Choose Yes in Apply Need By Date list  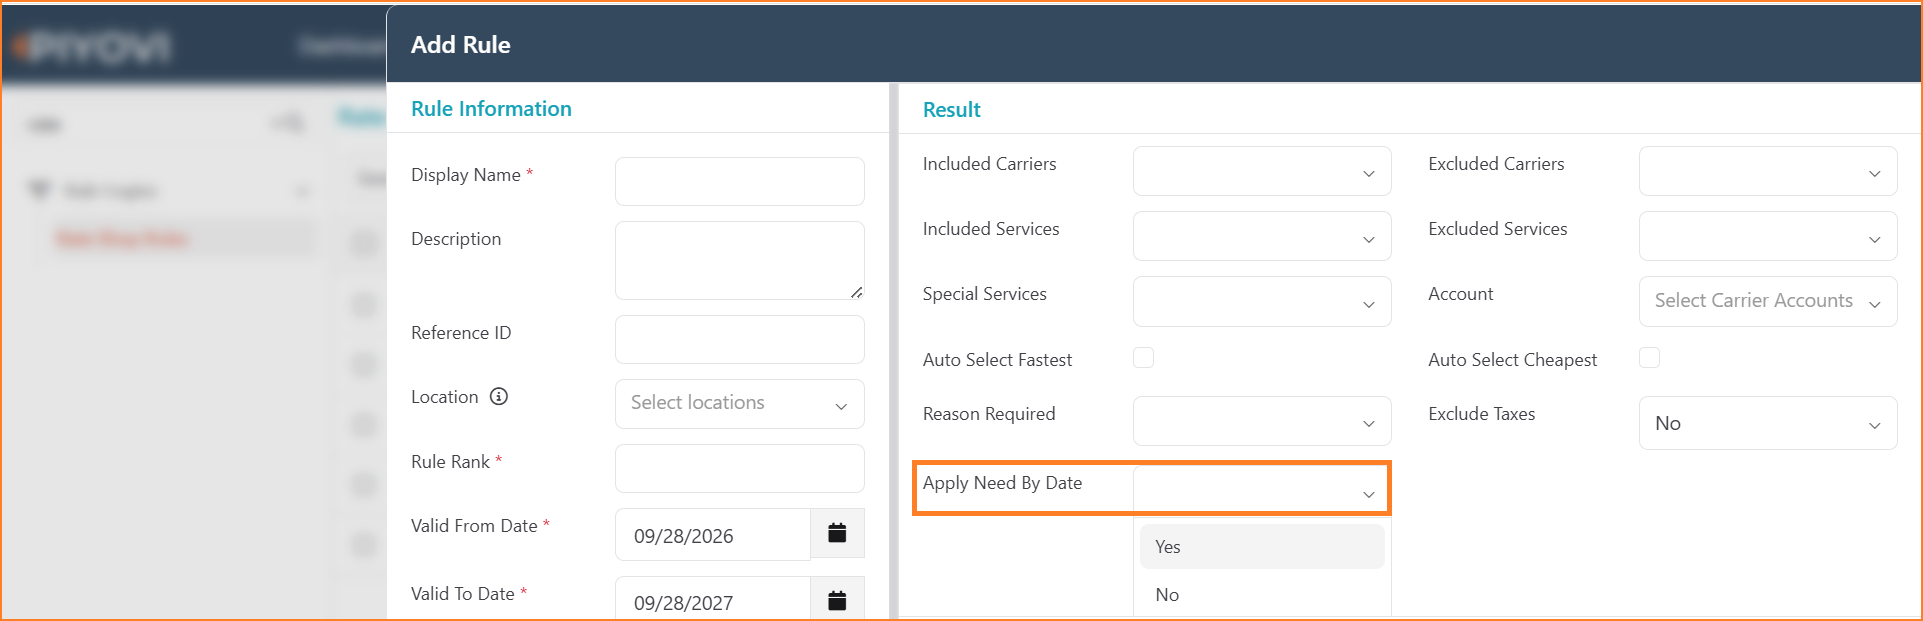[1262, 547]
